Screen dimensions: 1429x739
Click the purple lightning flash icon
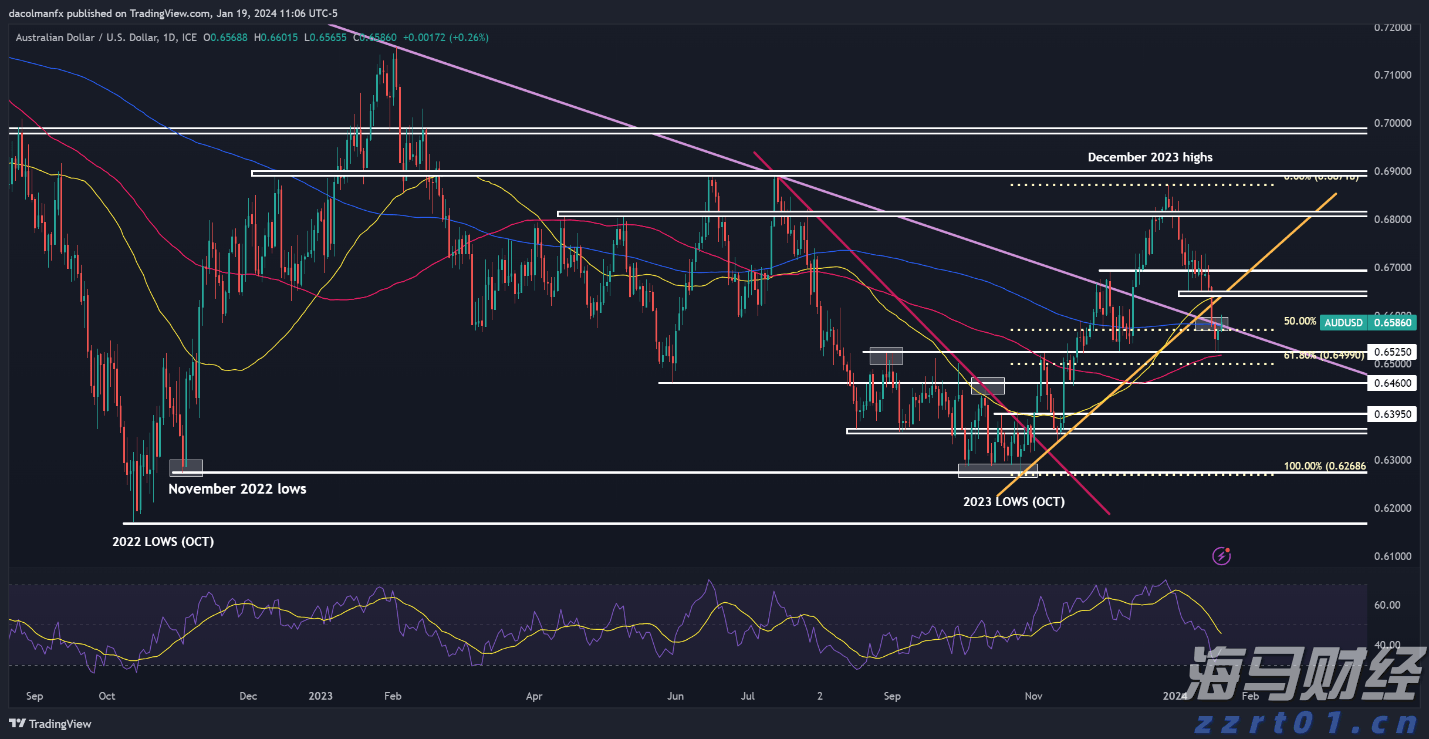tap(1221, 555)
